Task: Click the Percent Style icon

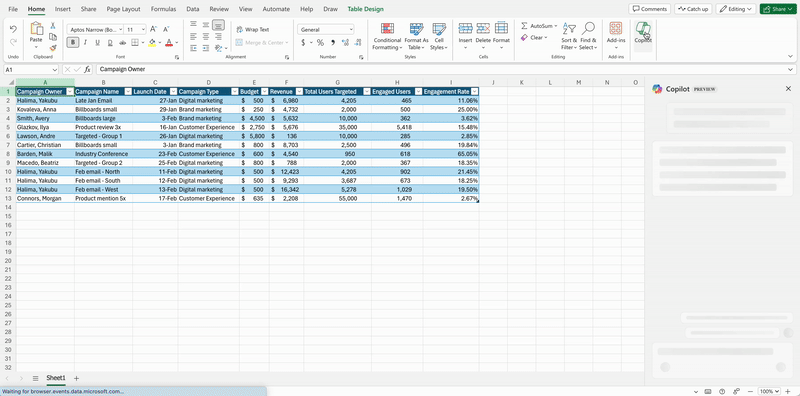Action: click(x=320, y=42)
